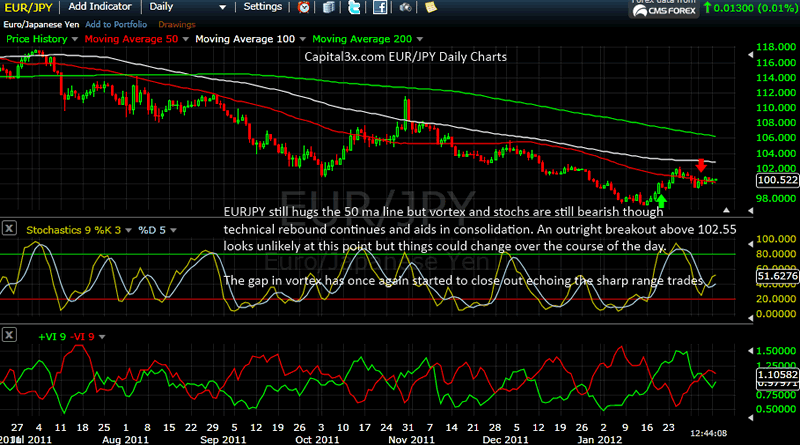Image resolution: width=800 pixels, height=445 pixels.
Task: Close the Stochastics indicator panel
Action: (9, 228)
